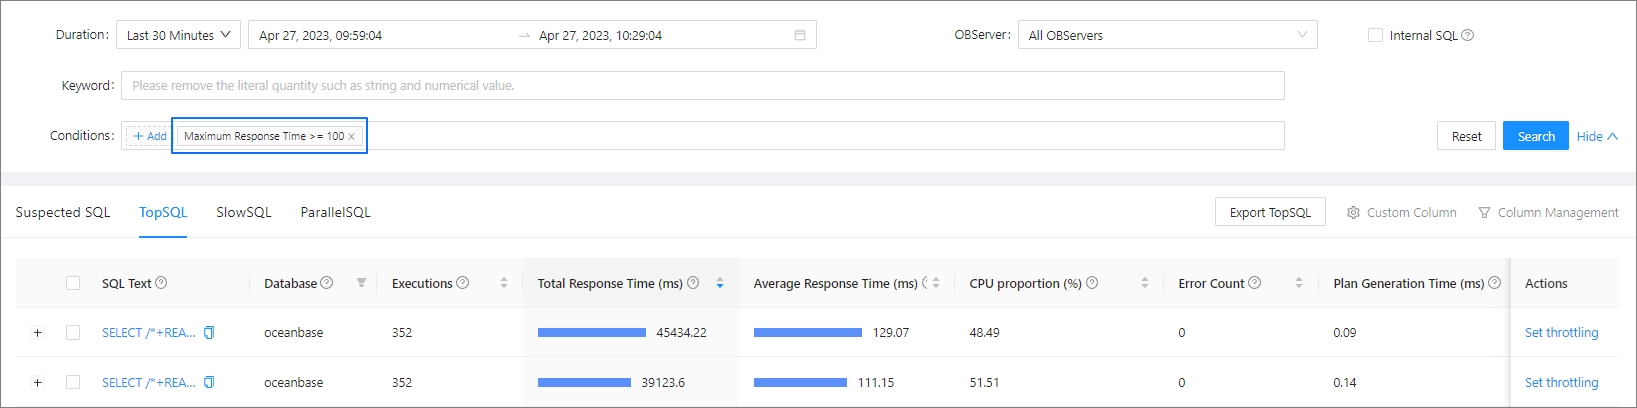Viewport: 1637px width, 408px height.
Task: Open the Database column filter icon
Action: coord(361,284)
